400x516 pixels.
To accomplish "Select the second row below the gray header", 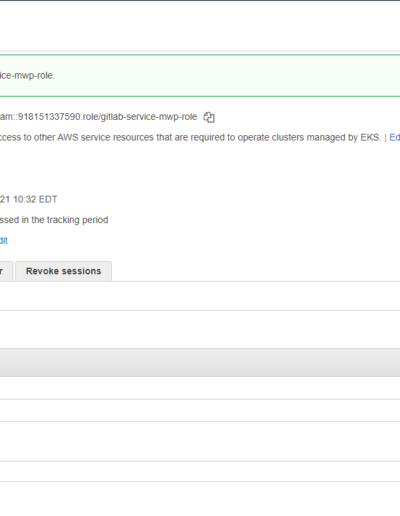I will tap(200, 410).
